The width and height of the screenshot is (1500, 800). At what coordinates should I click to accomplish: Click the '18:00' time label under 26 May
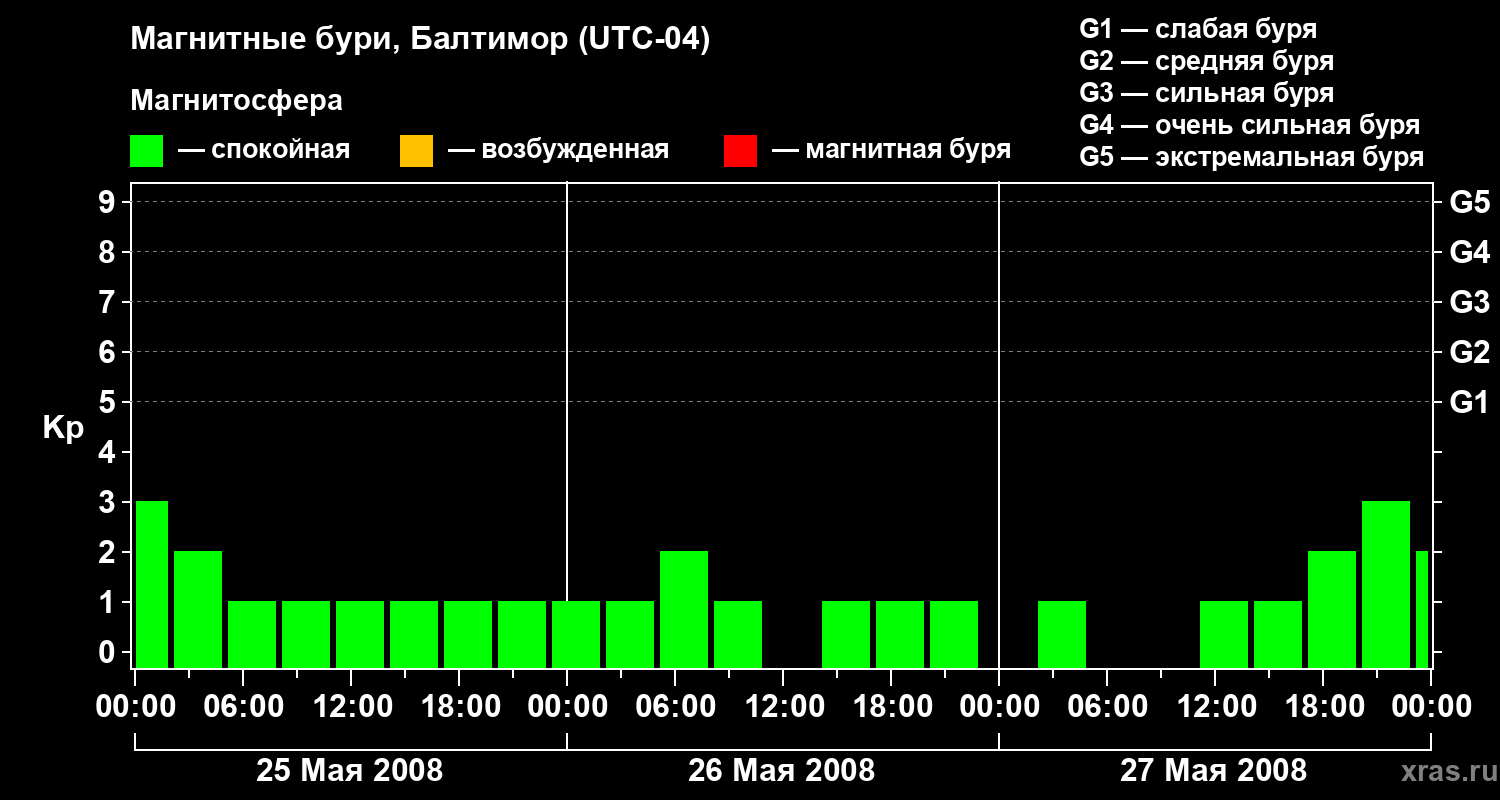(891, 707)
